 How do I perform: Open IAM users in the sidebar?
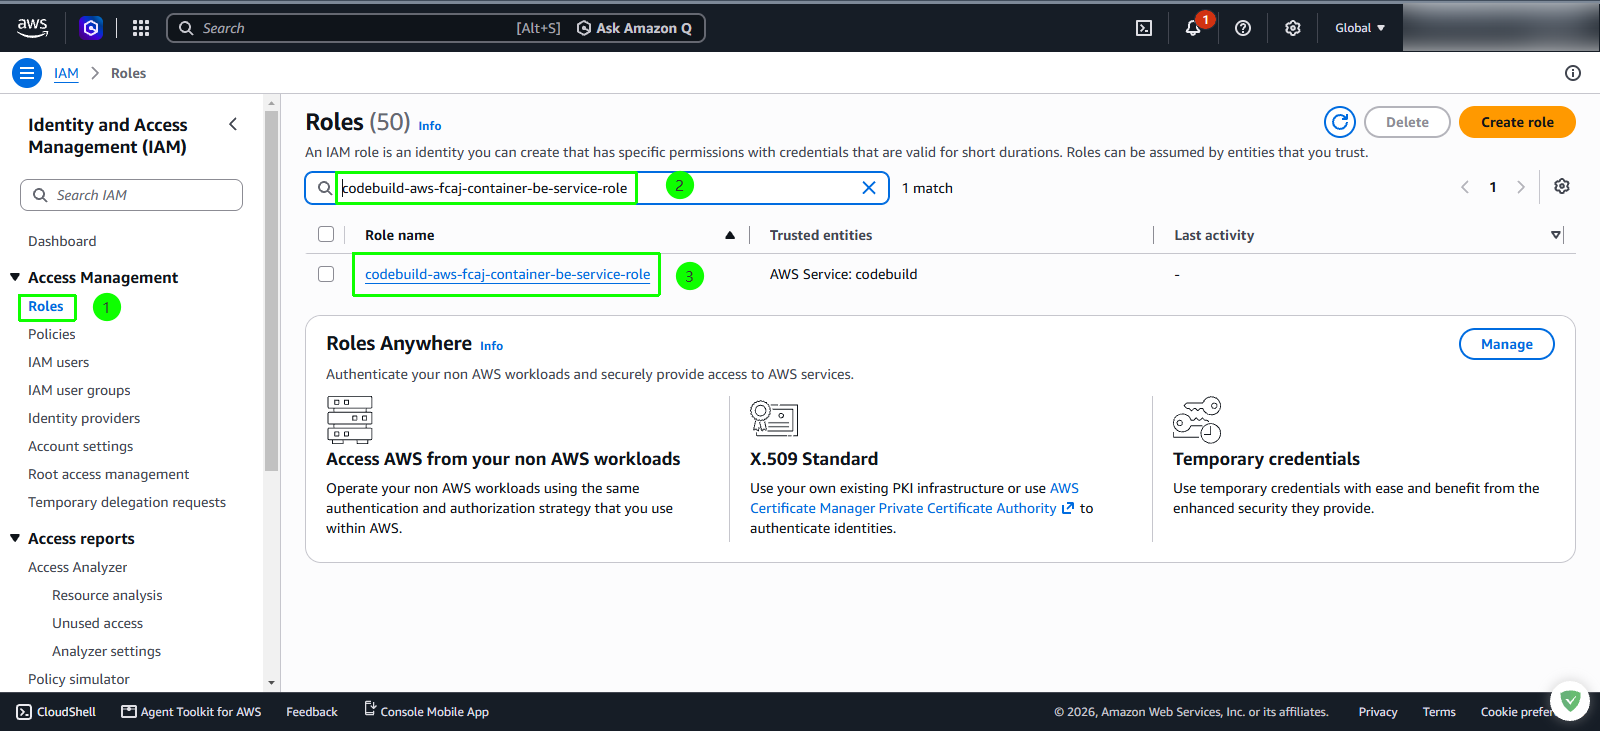[x=59, y=362]
